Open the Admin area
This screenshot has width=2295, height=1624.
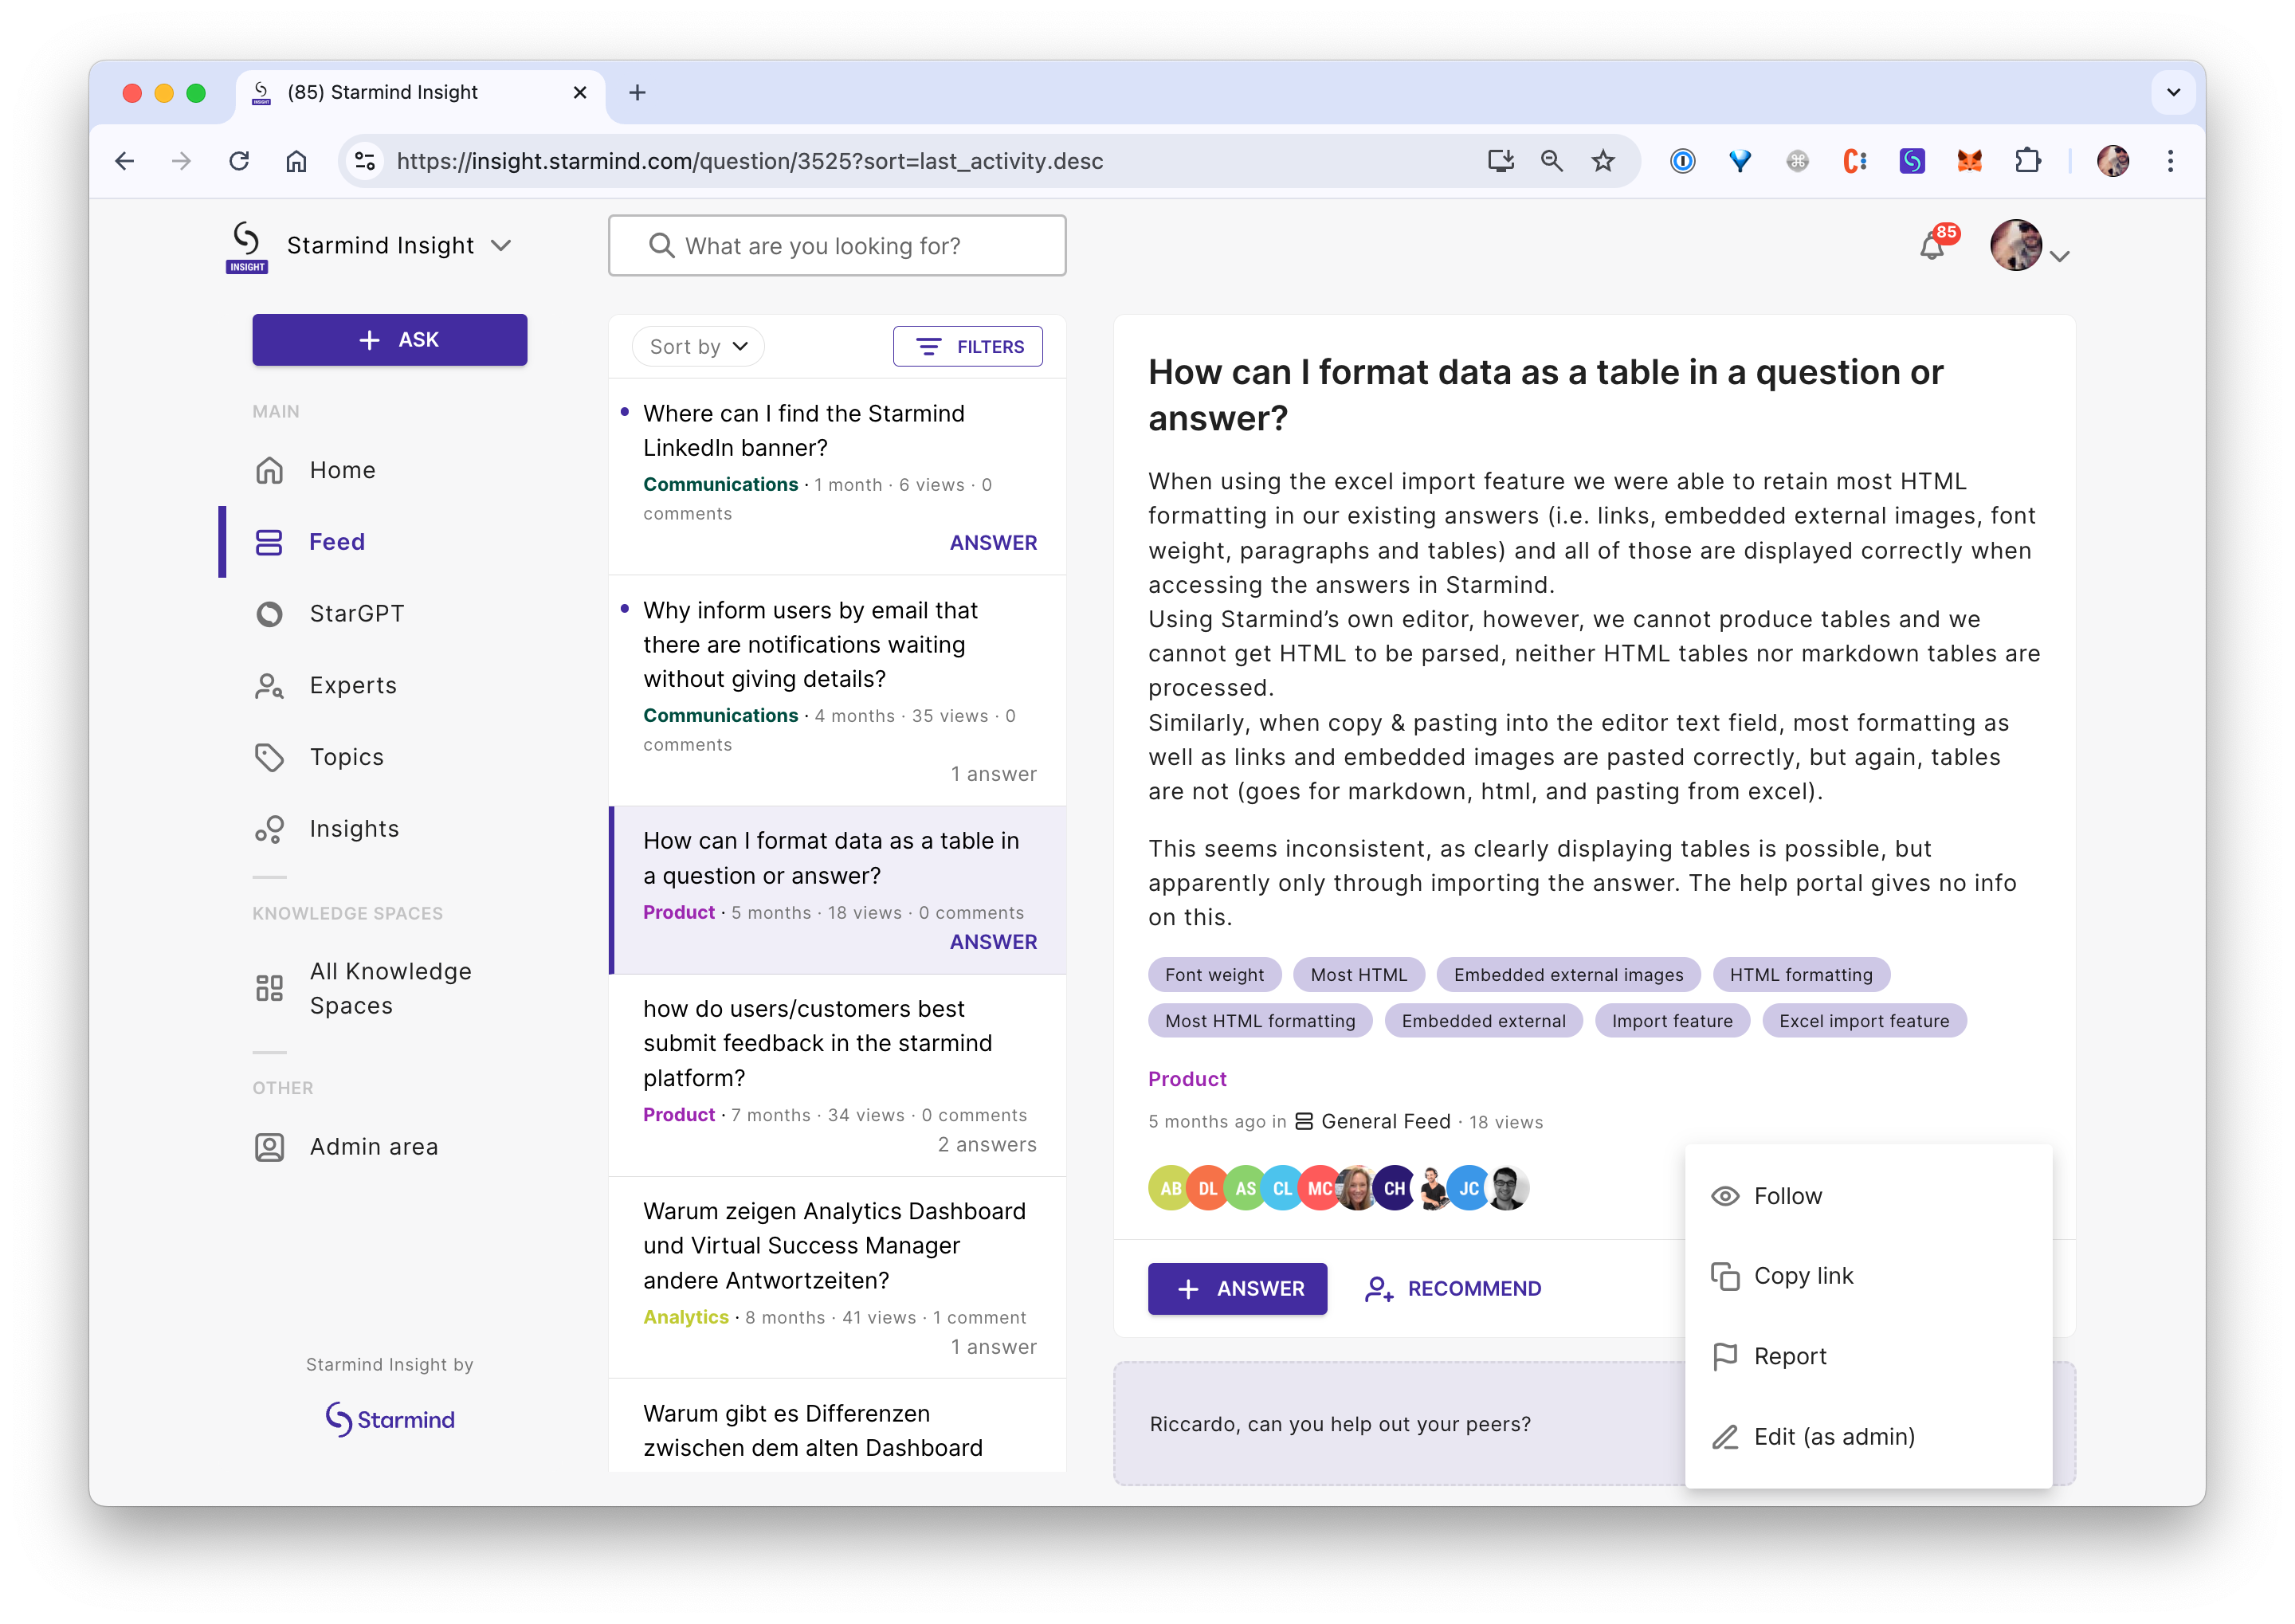click(x=373, y=1147)
